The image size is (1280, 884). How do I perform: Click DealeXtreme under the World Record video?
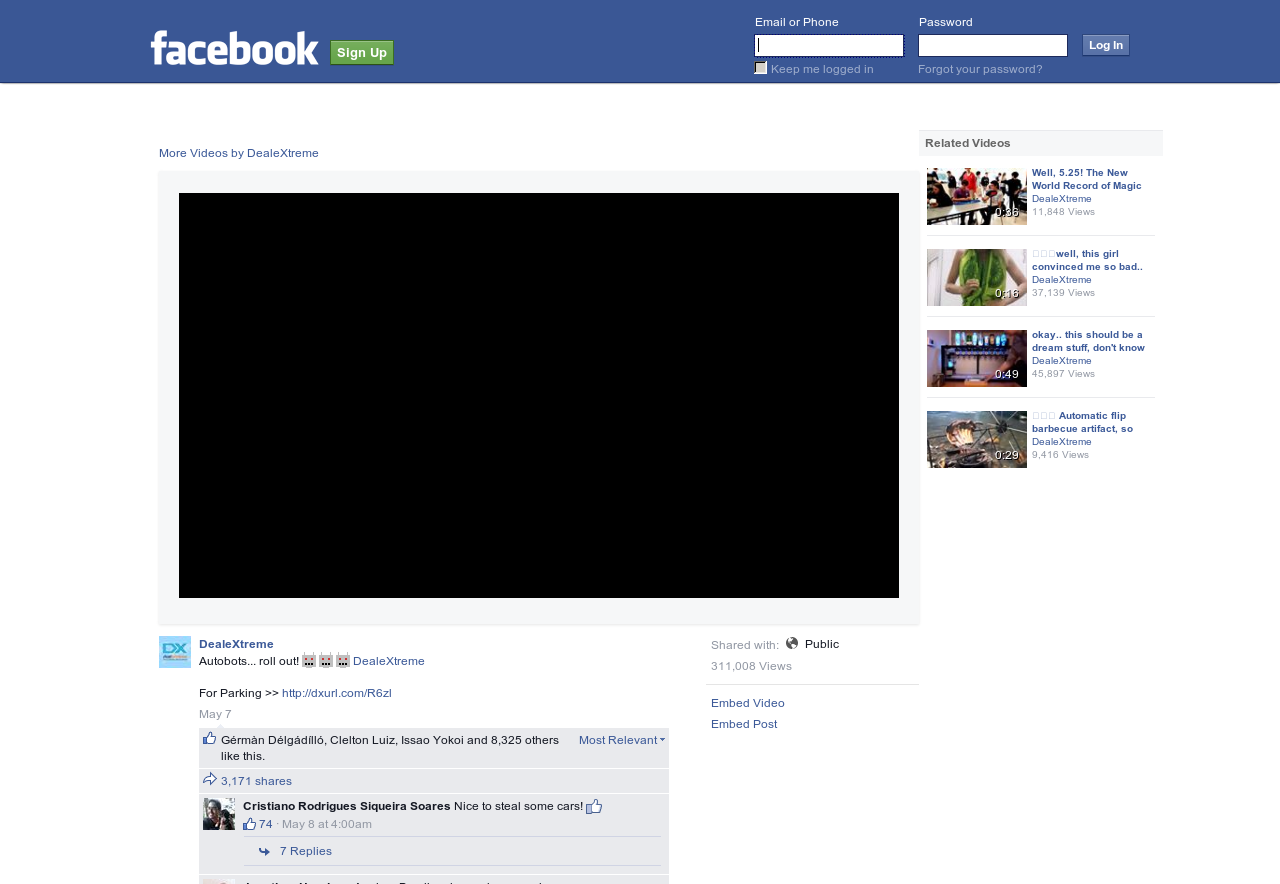(x=1062, y=199)
